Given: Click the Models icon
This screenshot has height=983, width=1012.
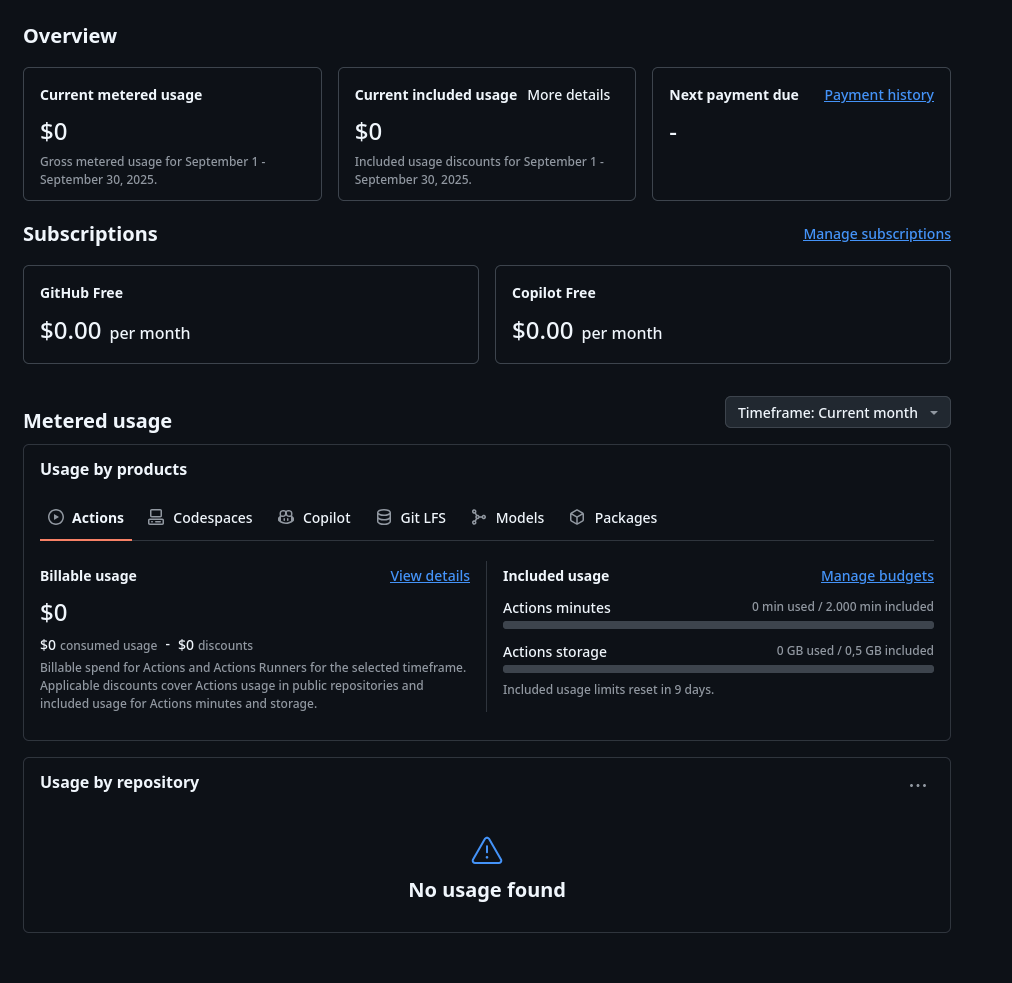Looking at the screenshot, I should 479,517.
